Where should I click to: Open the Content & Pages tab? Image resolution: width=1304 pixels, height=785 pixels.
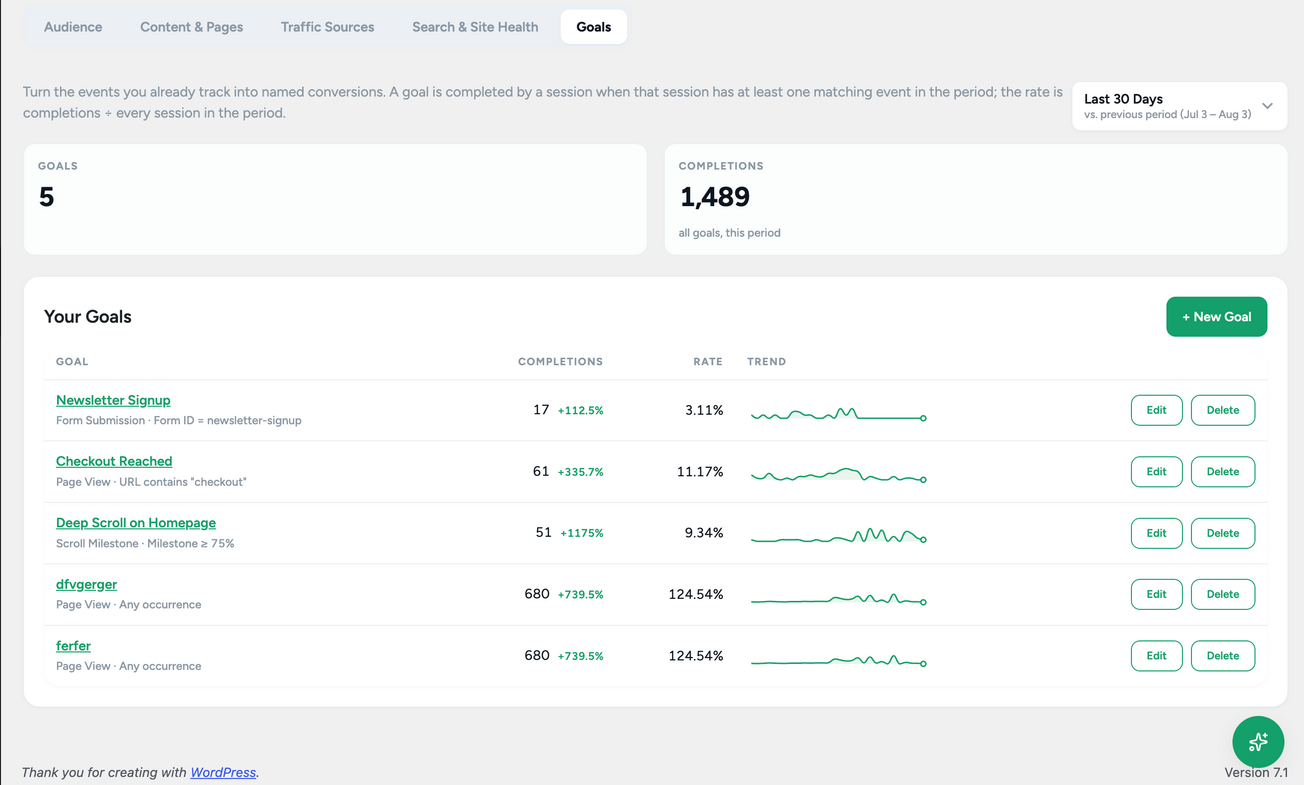pos(192,27)
